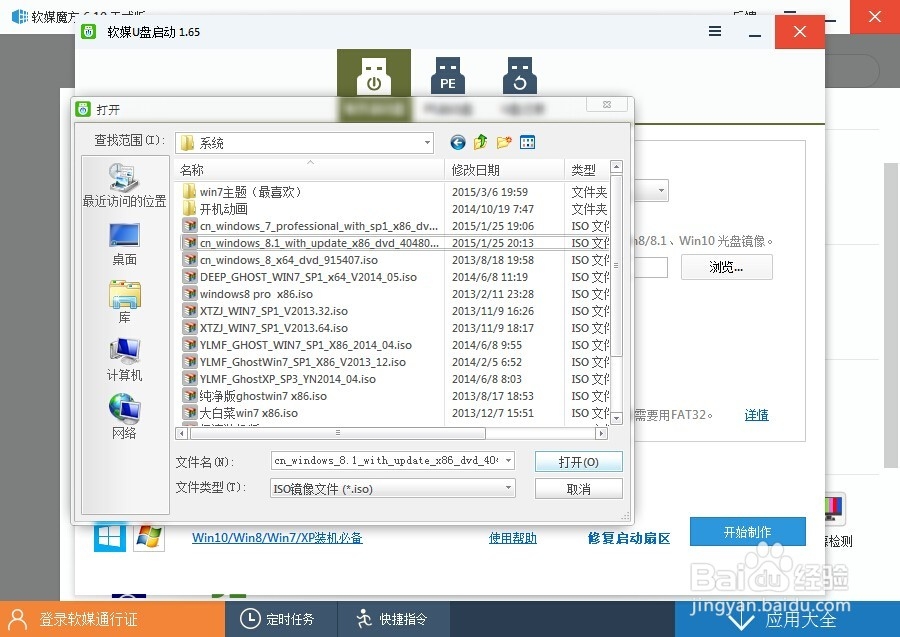Select folder win7主题（最喜欢）
Viewport: 900px width, 637px height.
click(250, 192)
